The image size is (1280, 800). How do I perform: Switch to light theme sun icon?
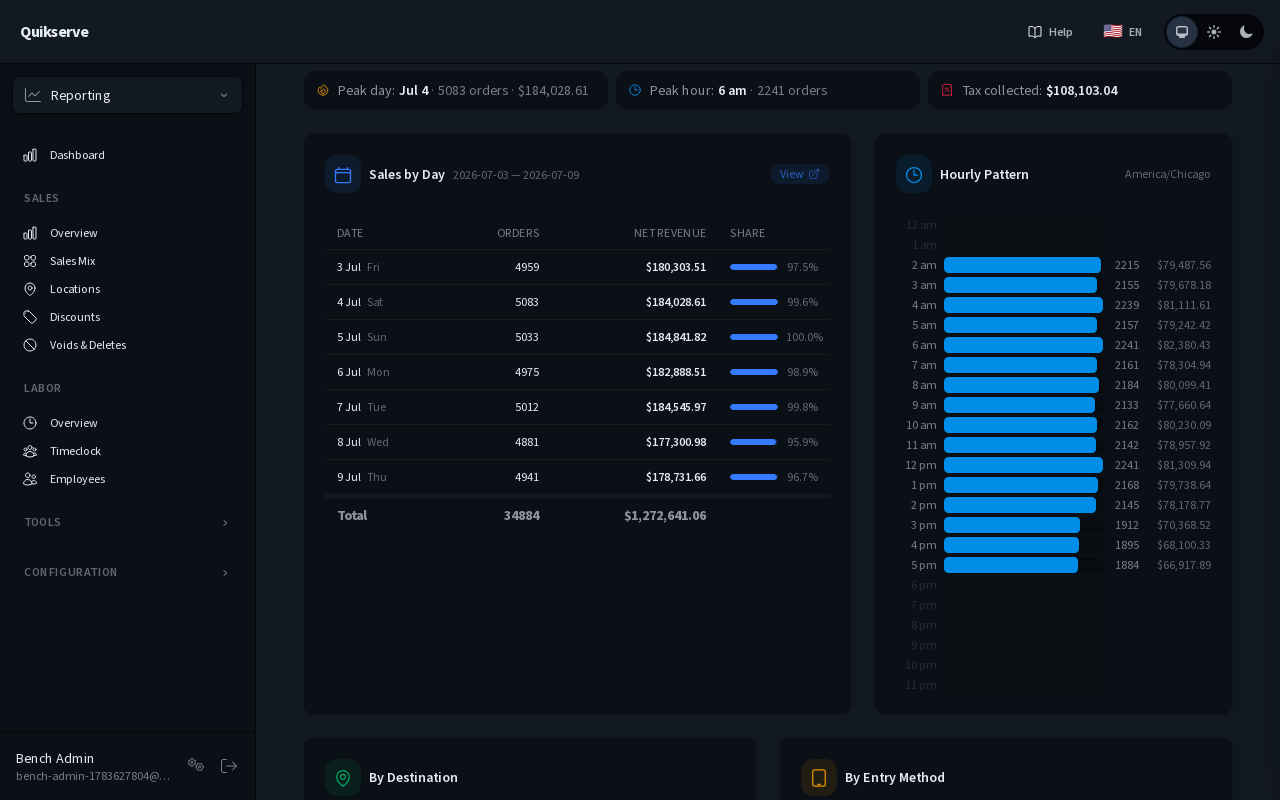pyautogui.click(x=1214, y=32)
